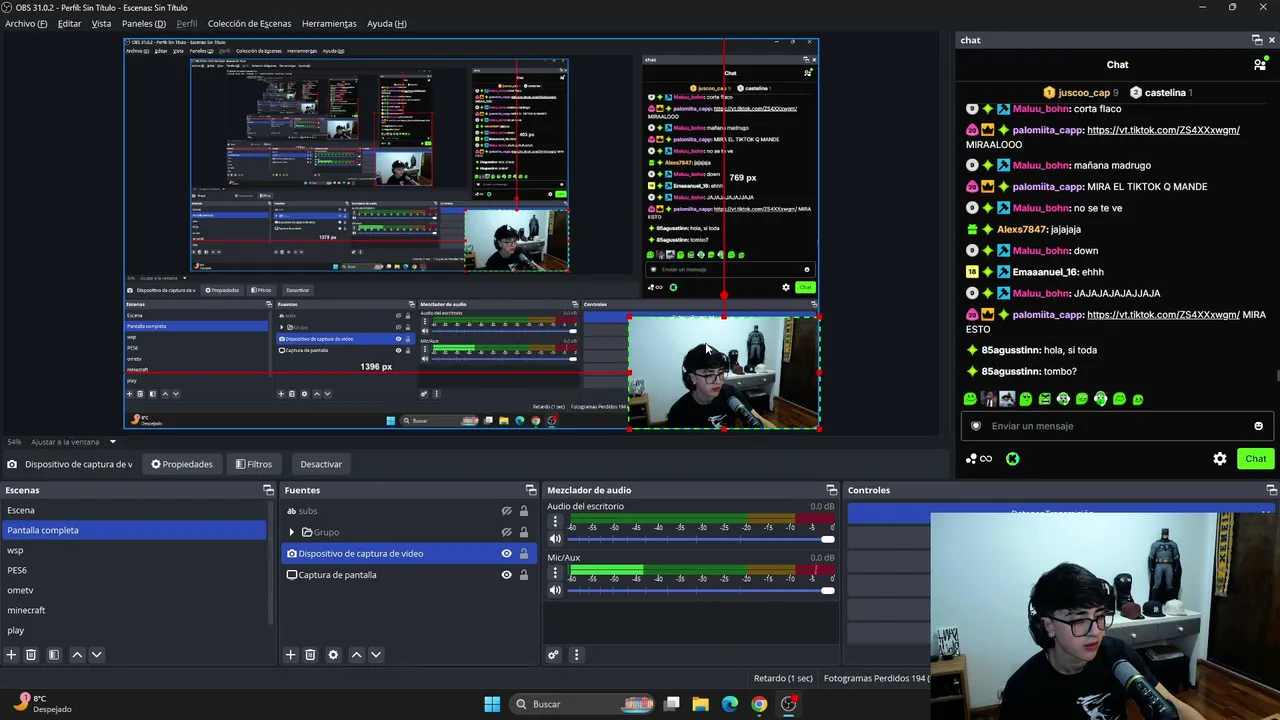Open preview scaling dropdown Ajustar a la ventana
Viewport: 1280px width, 720px height.
click(72, 442)
